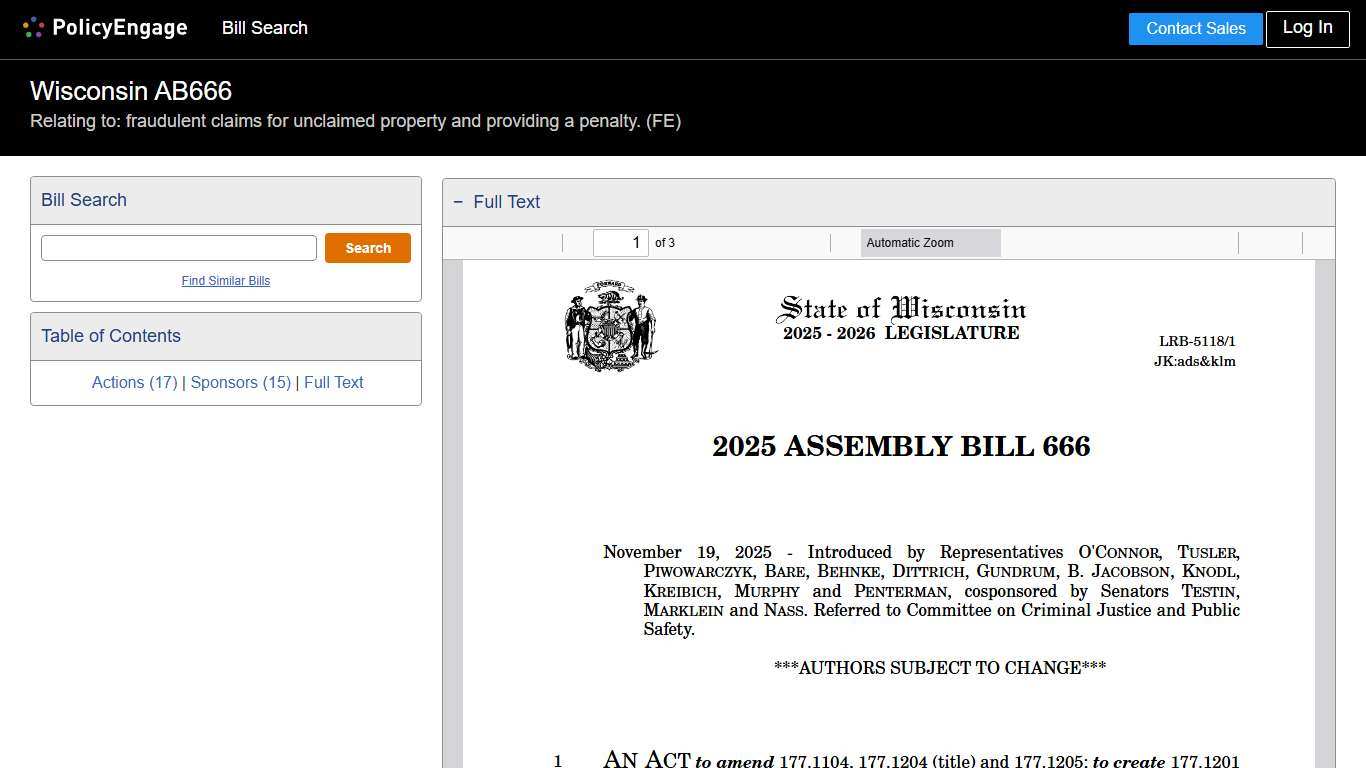Click the page number input showing 1
This screenshot has width=1366, height=768.
pyautogui.click(x=620, y=242)
